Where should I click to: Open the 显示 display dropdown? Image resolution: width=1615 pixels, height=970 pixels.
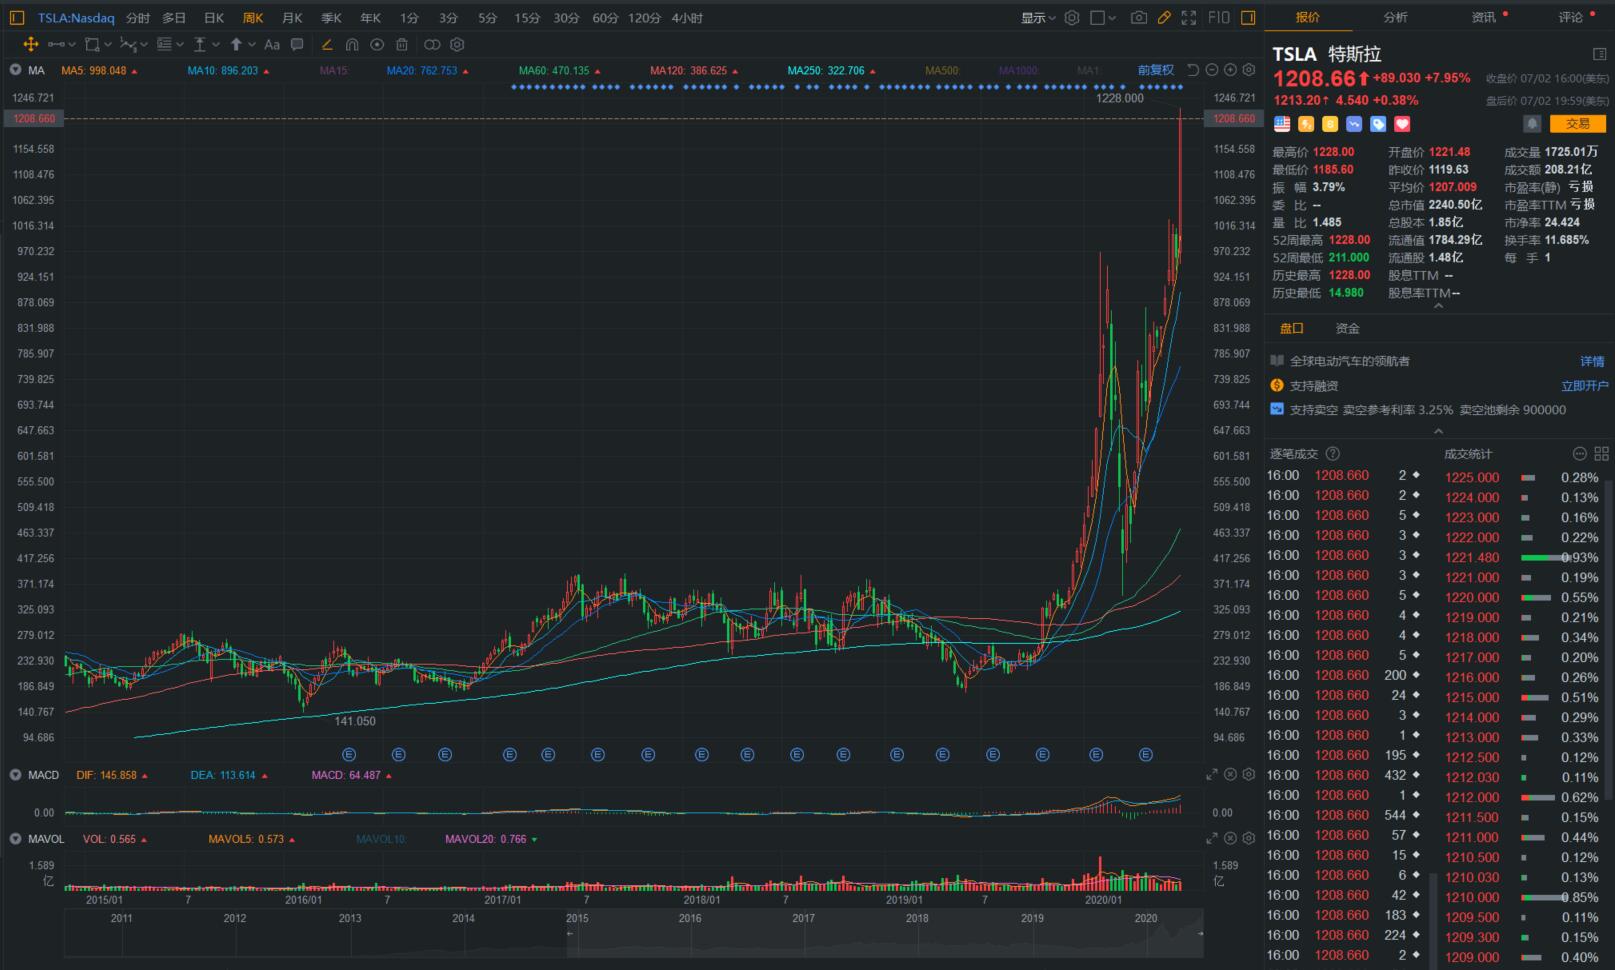coord(1038,18)
